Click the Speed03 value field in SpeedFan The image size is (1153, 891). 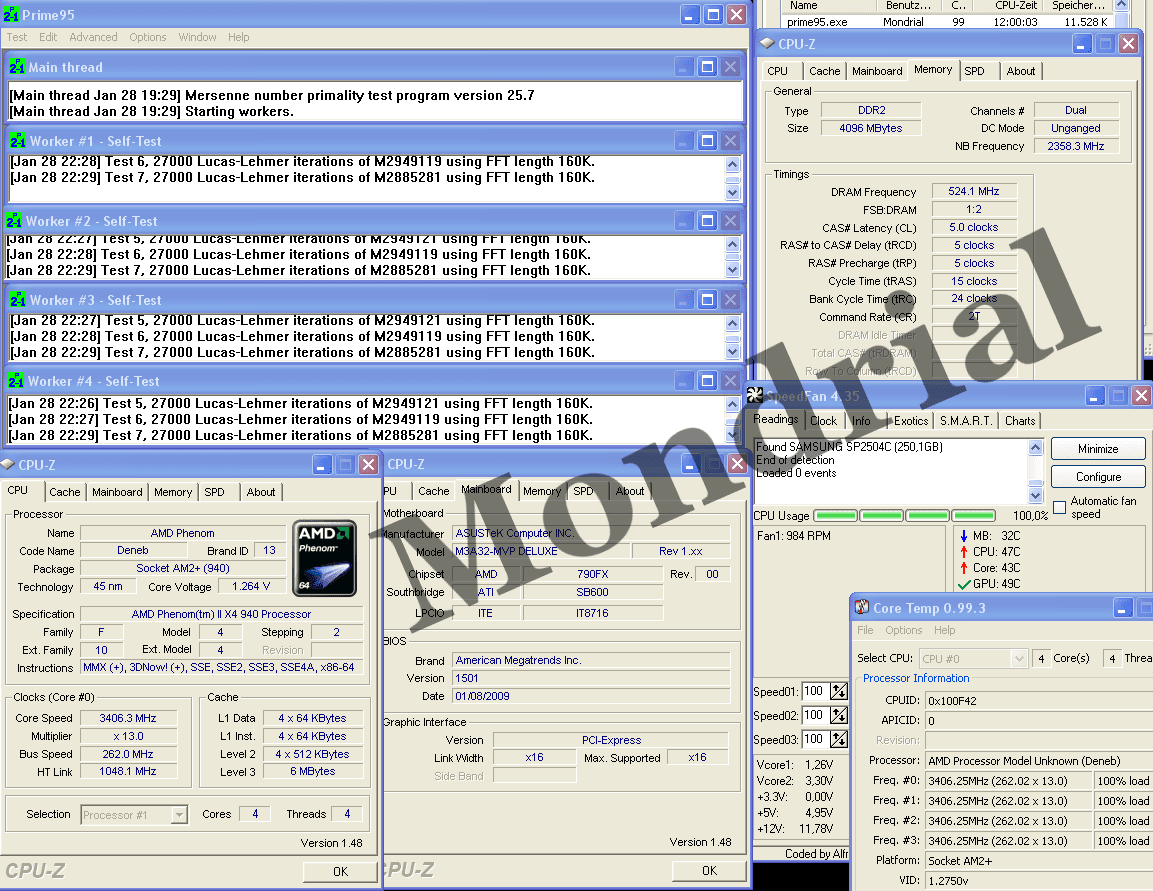815,739
